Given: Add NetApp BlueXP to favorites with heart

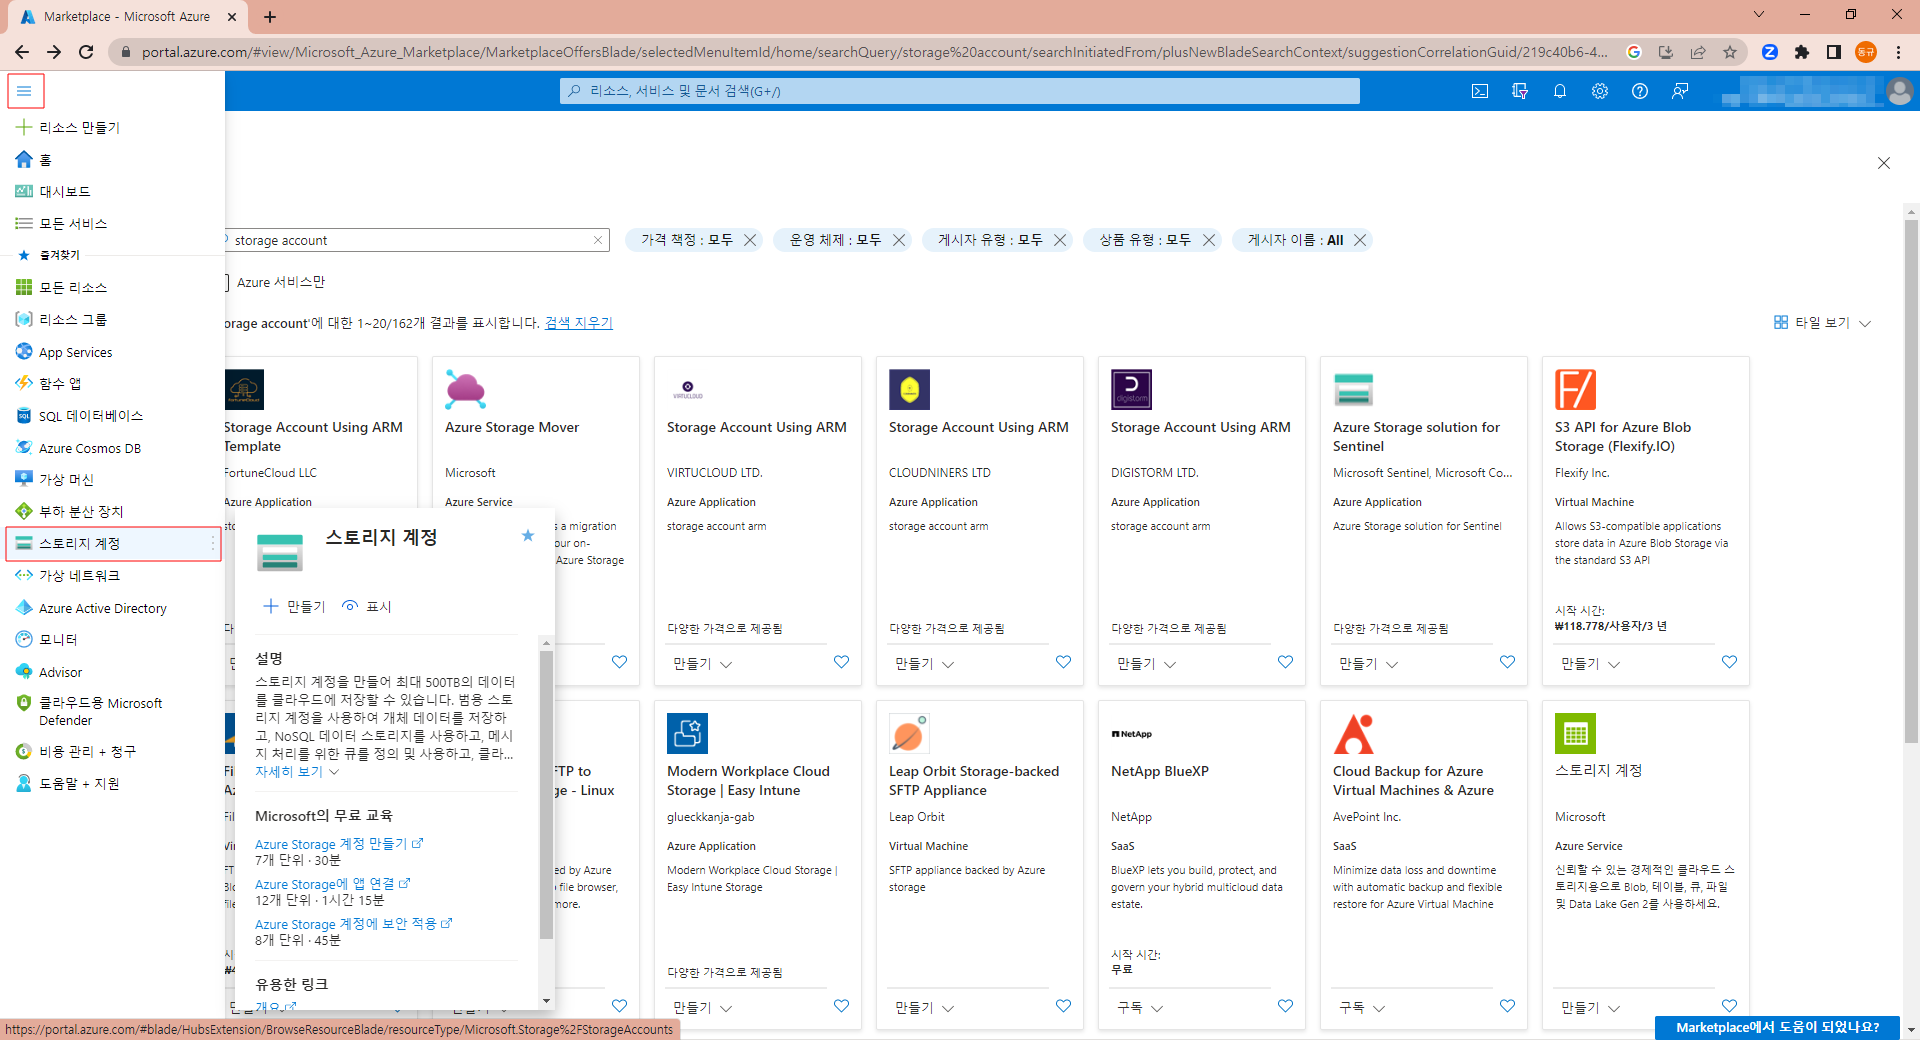Looking at the screenshot, I should 1285,1006.
